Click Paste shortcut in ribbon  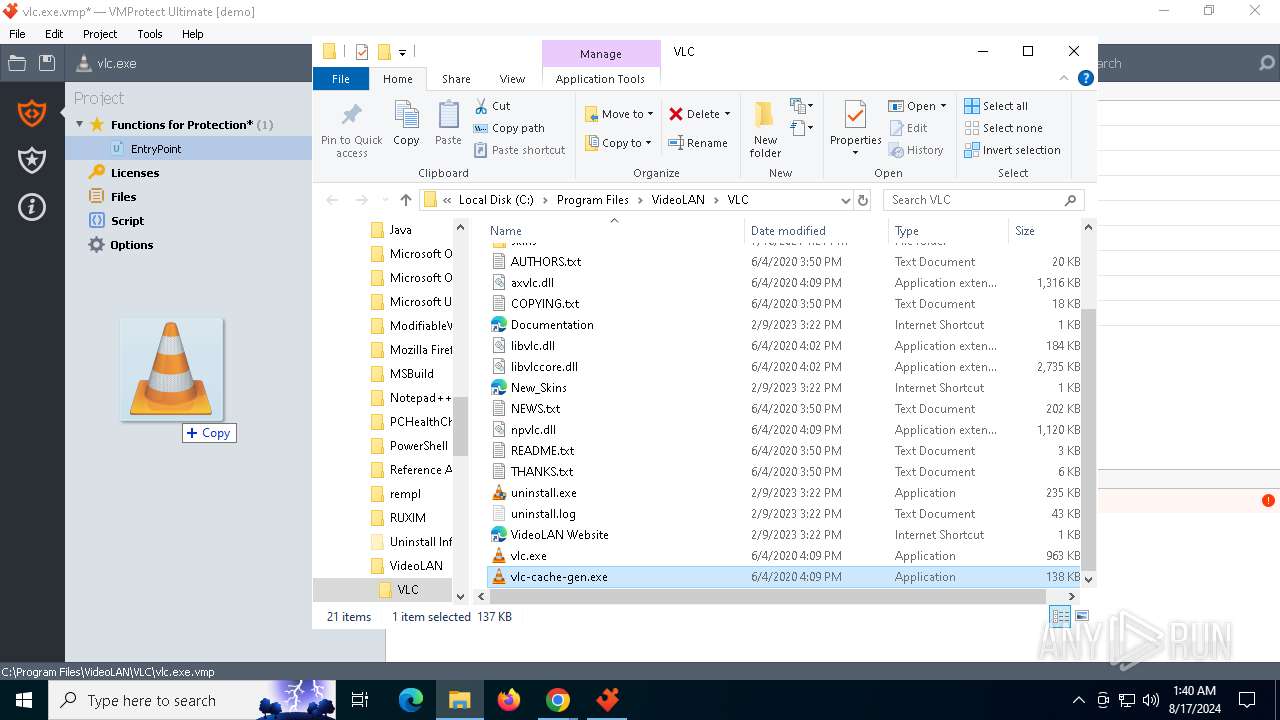pyautogui.click(x=519, y=150)
